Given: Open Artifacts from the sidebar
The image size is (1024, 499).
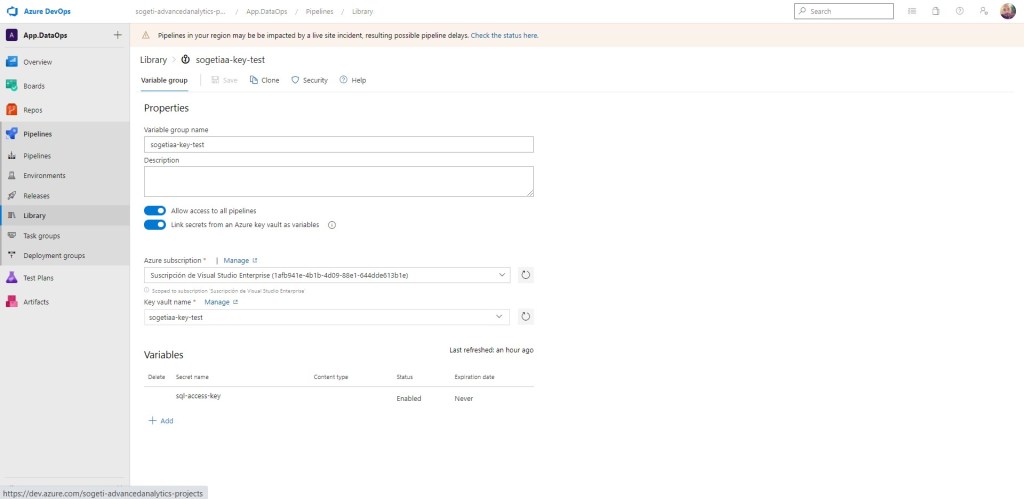Looking at the screenshot, I should coord(35,301).
